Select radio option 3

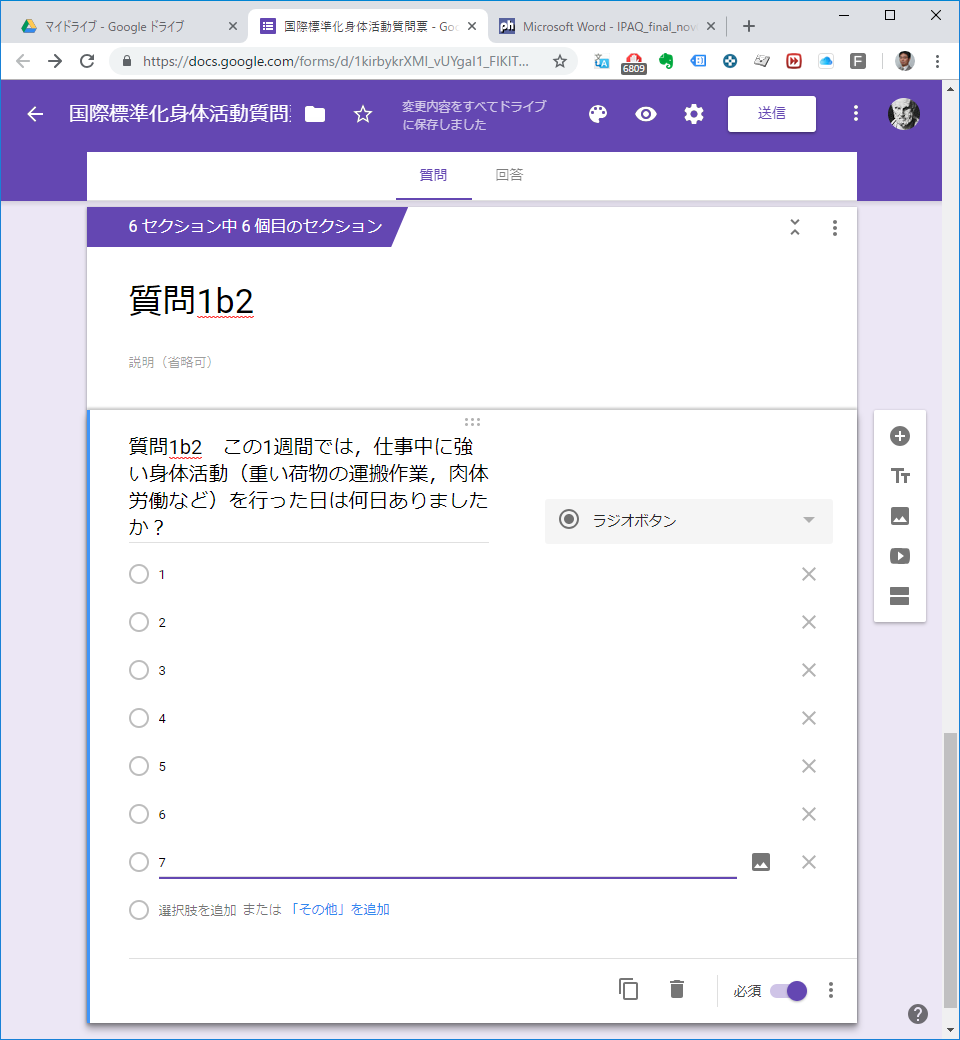139,670
